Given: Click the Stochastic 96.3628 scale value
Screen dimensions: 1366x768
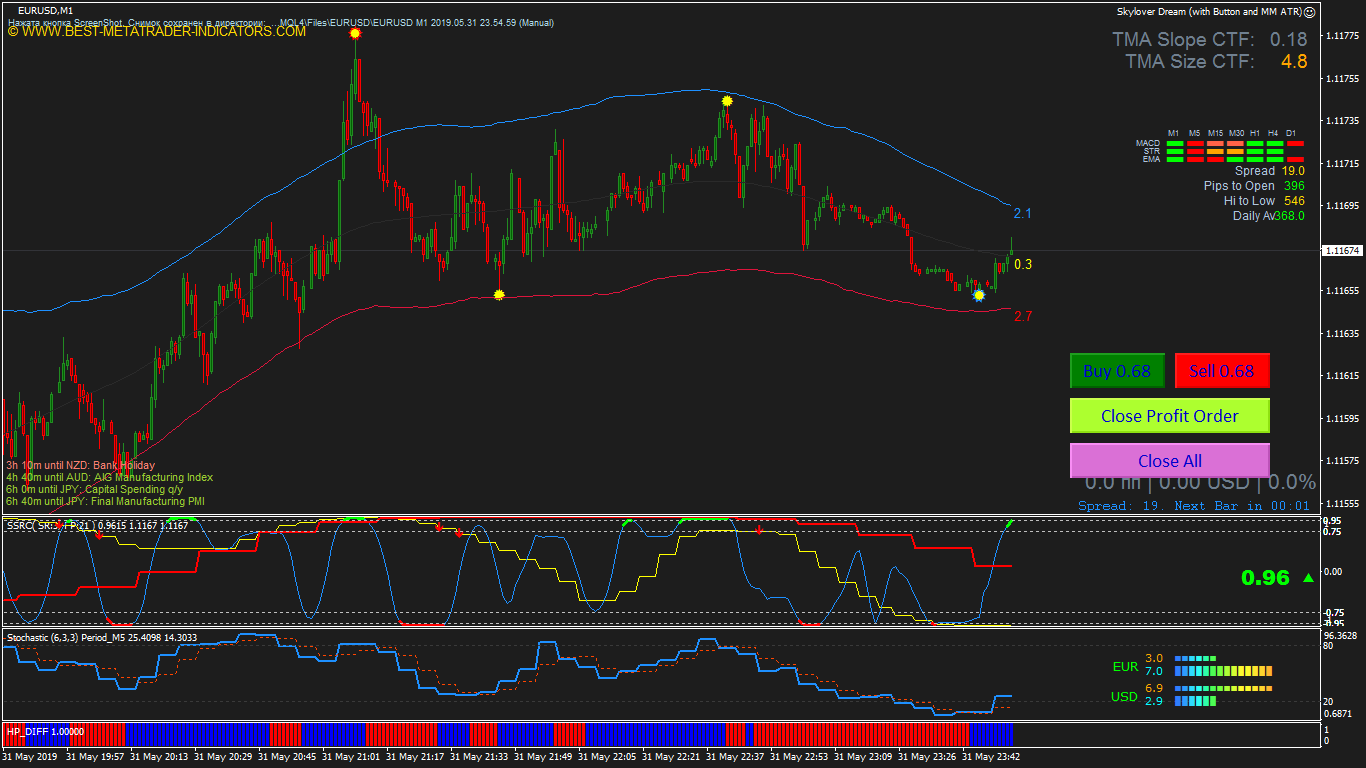Looking at the screenshot, I should click(x=1342, y=635).
